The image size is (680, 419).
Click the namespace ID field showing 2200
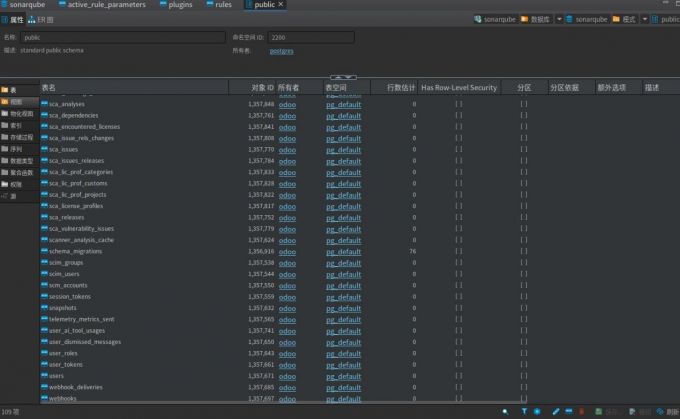[311, 37]
